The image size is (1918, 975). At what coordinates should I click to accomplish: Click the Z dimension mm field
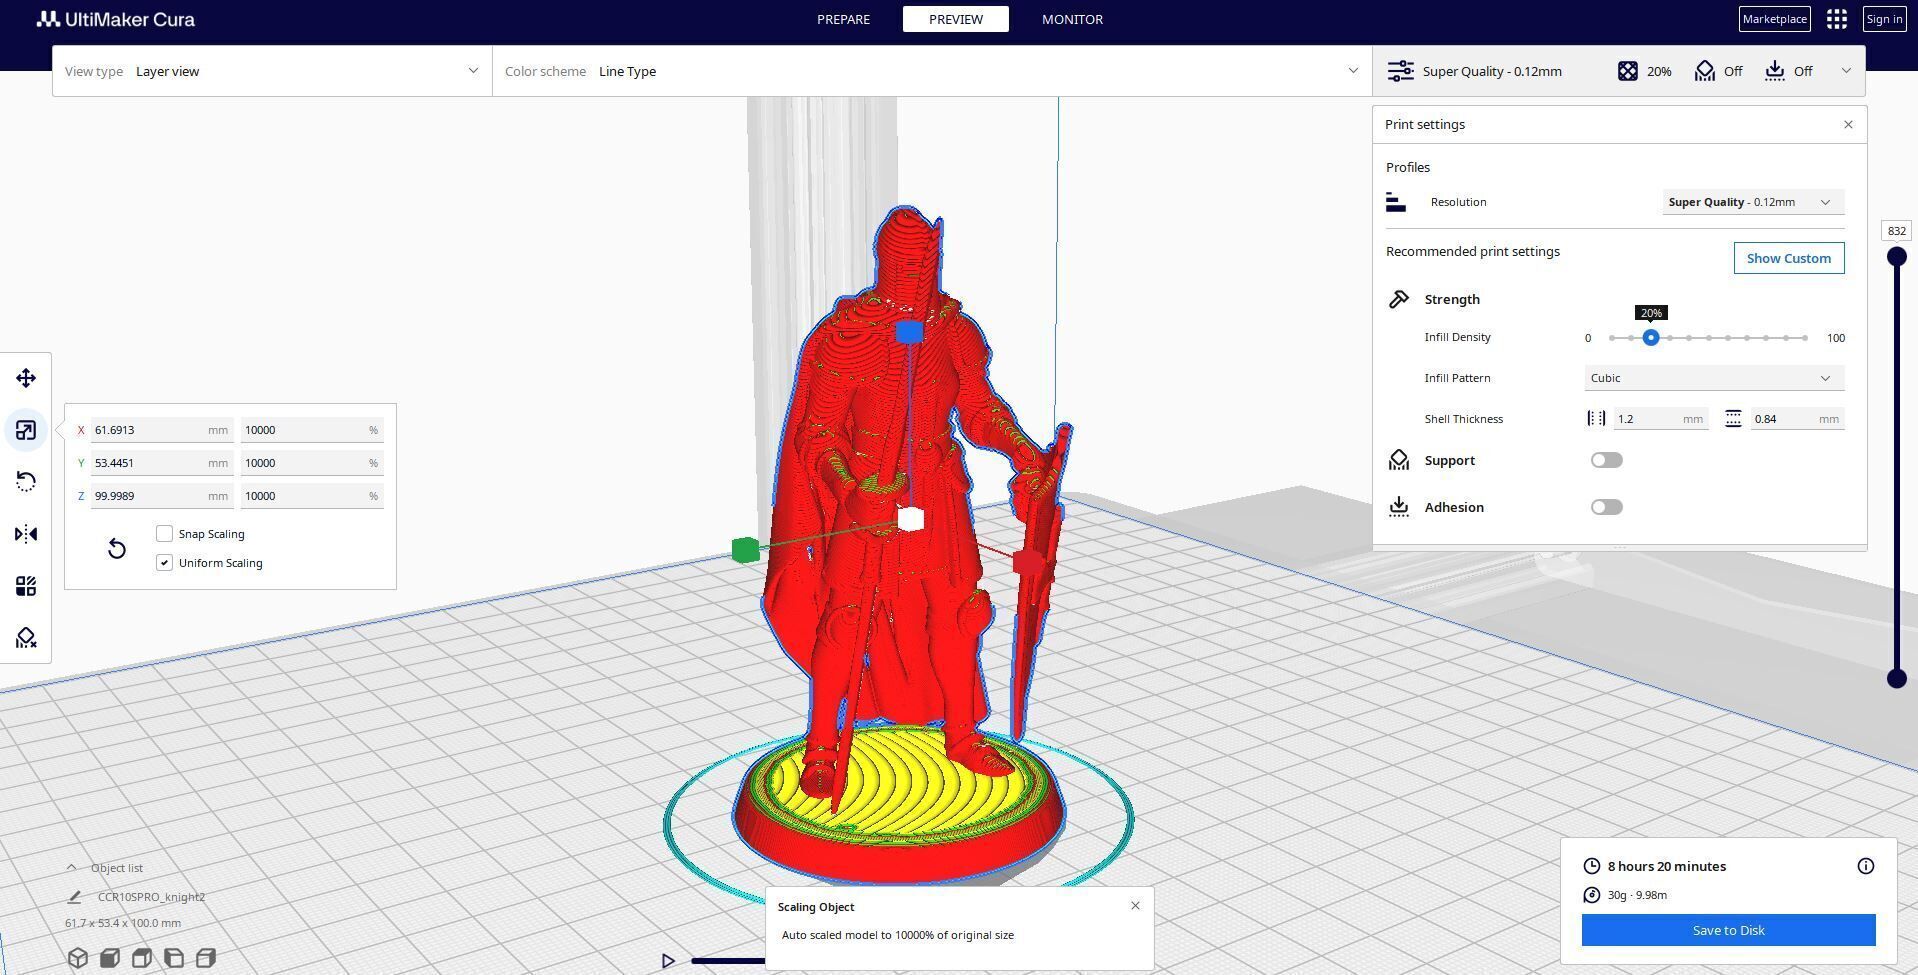coord(162,496)
